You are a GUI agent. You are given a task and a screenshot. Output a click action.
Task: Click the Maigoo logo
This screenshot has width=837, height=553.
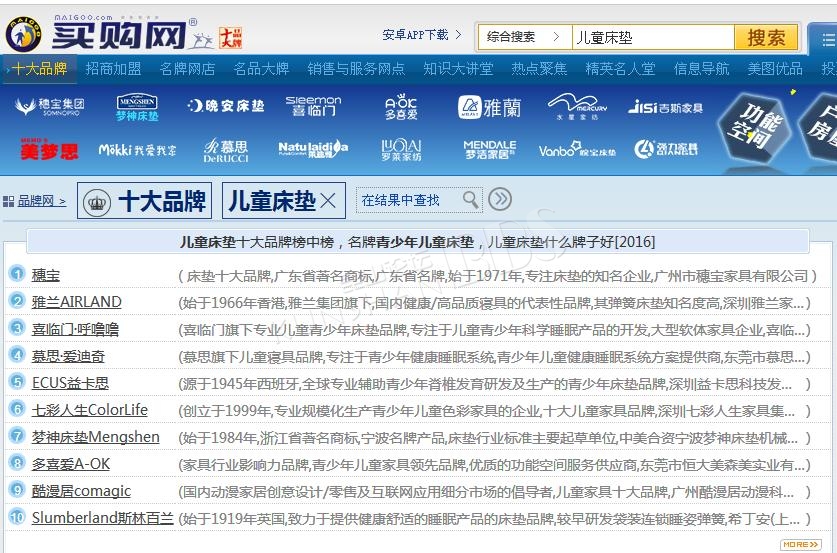coord(99,33)
